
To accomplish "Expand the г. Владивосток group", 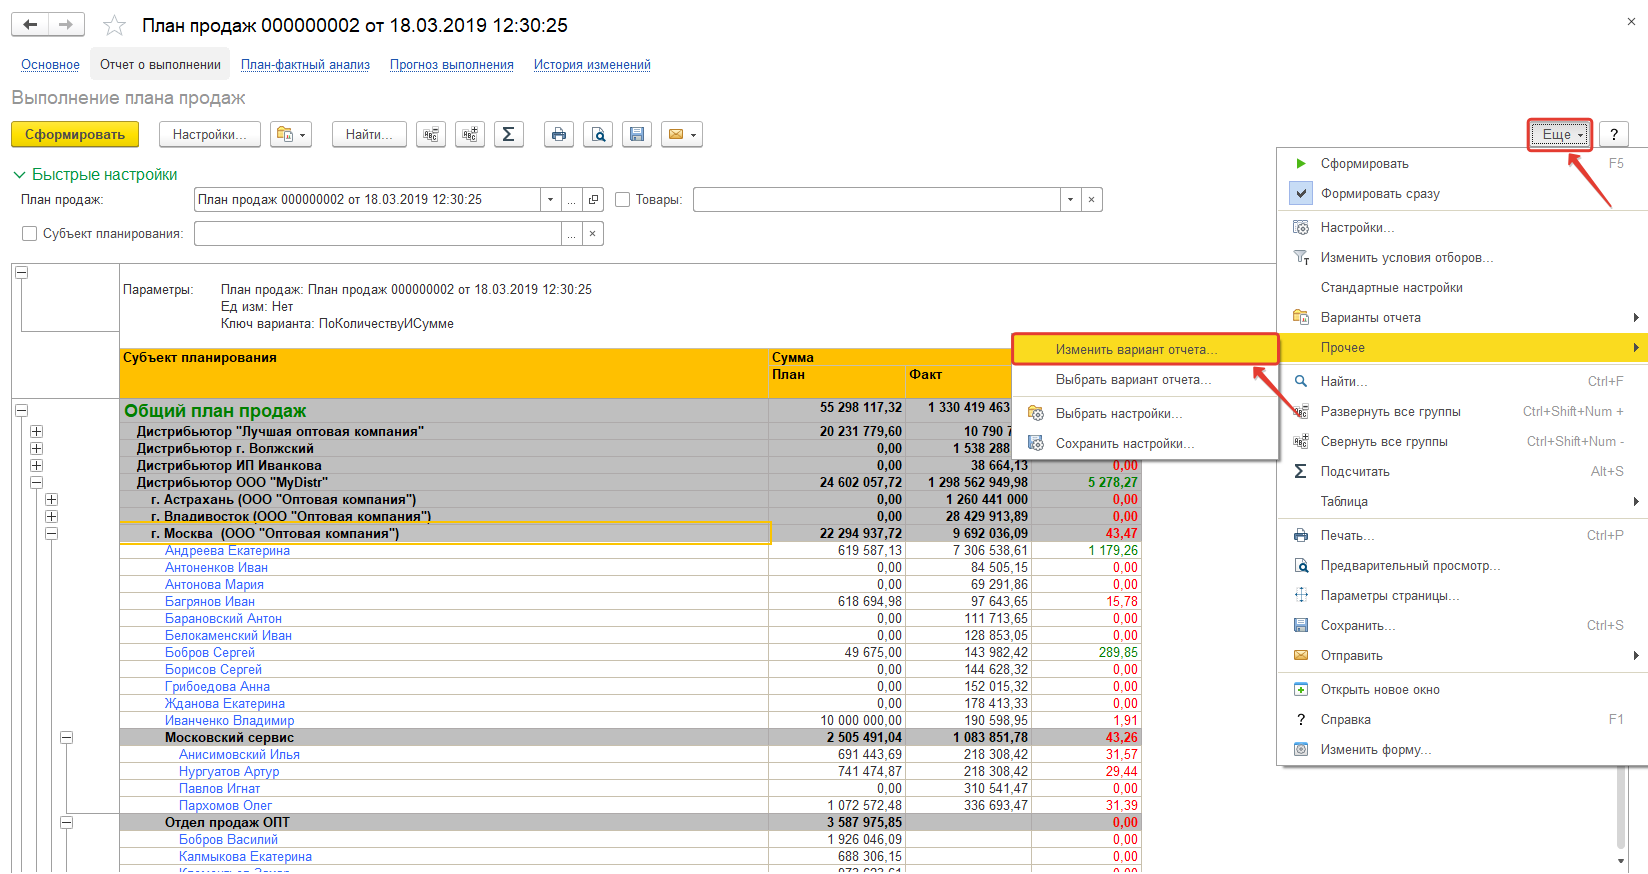I will tap(51, 517).
